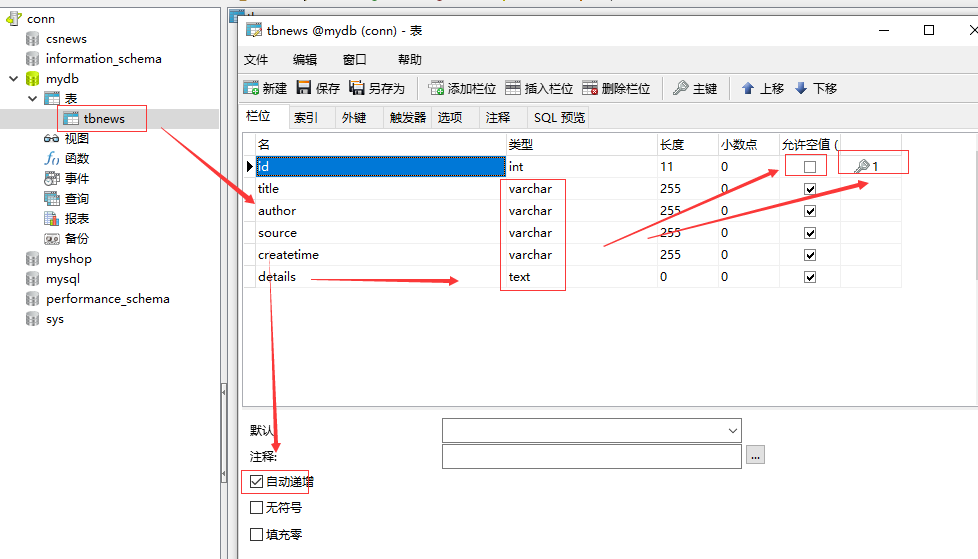Open the Functions (函数) fx icon
The image size is (978, 559).
(x=52, y=158)
